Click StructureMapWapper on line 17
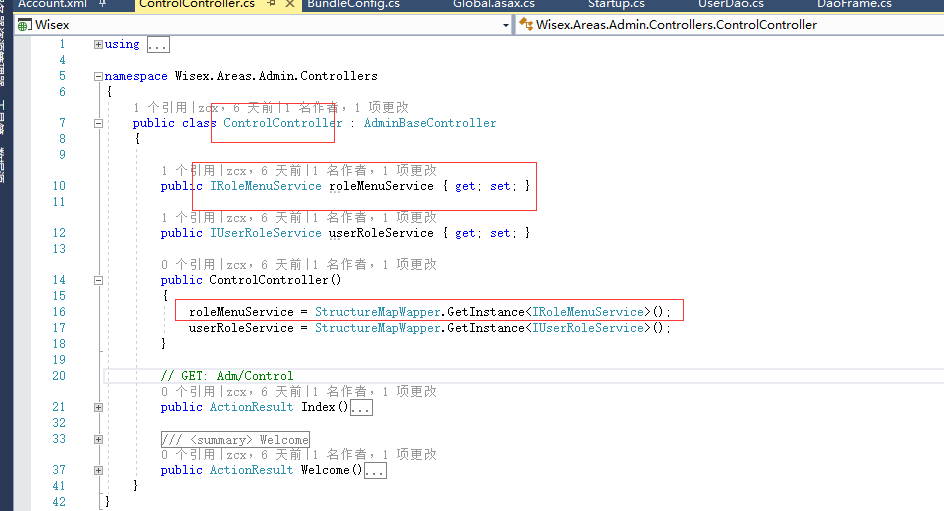Screen dimensions: 944x511 pyautogui.click(x=377, y=329)
